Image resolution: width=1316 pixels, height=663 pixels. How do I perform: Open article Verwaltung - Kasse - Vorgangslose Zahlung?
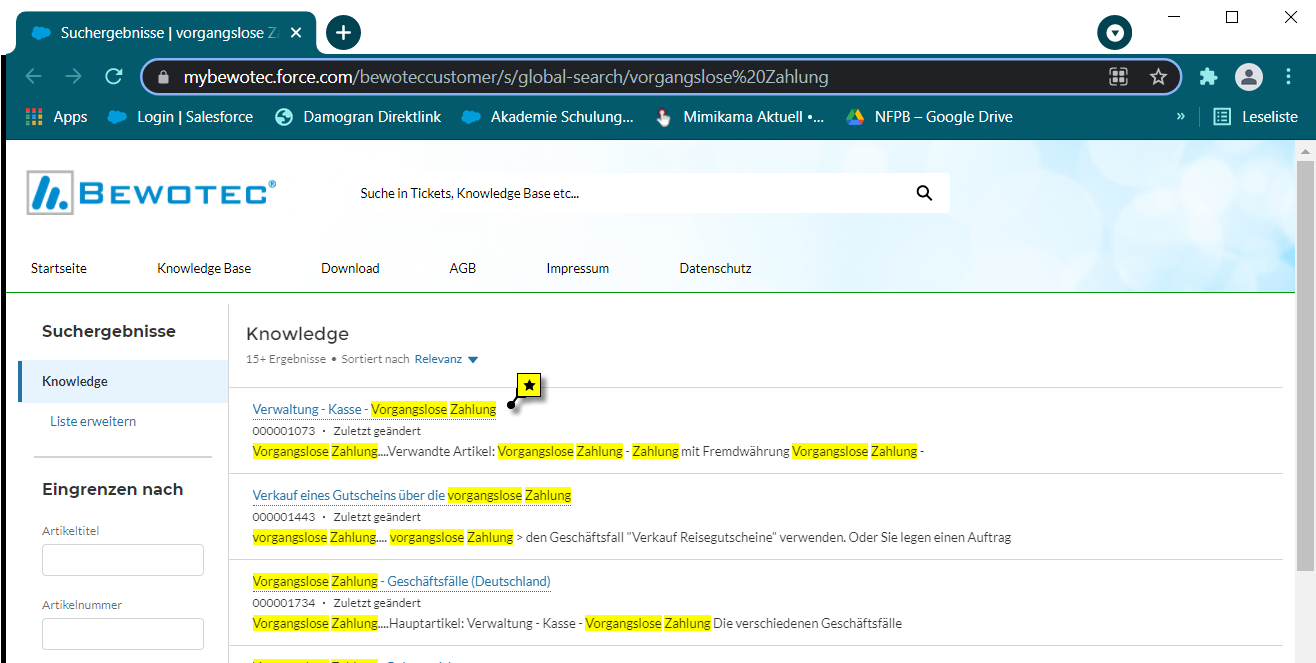(x=373, y=409)
